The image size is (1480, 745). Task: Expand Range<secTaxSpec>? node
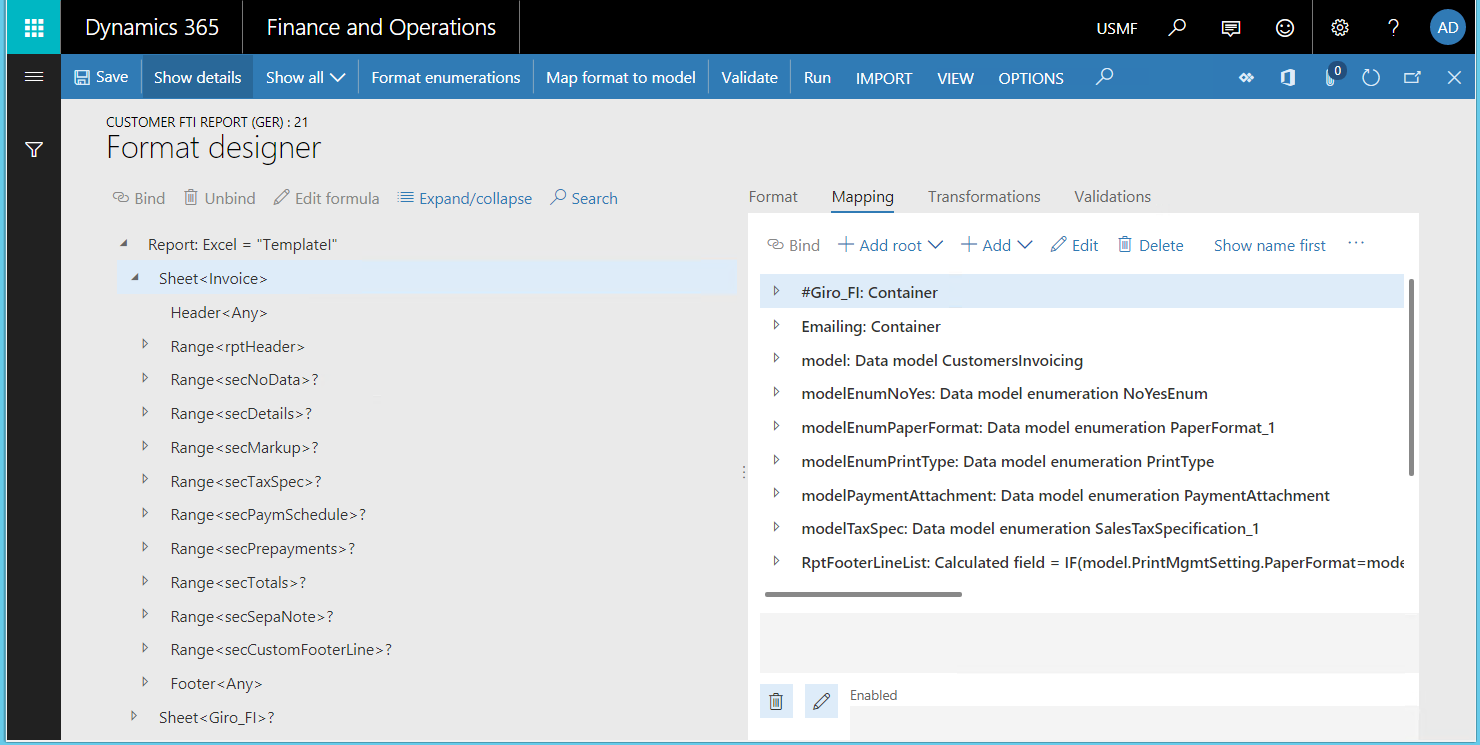point(145,479)
